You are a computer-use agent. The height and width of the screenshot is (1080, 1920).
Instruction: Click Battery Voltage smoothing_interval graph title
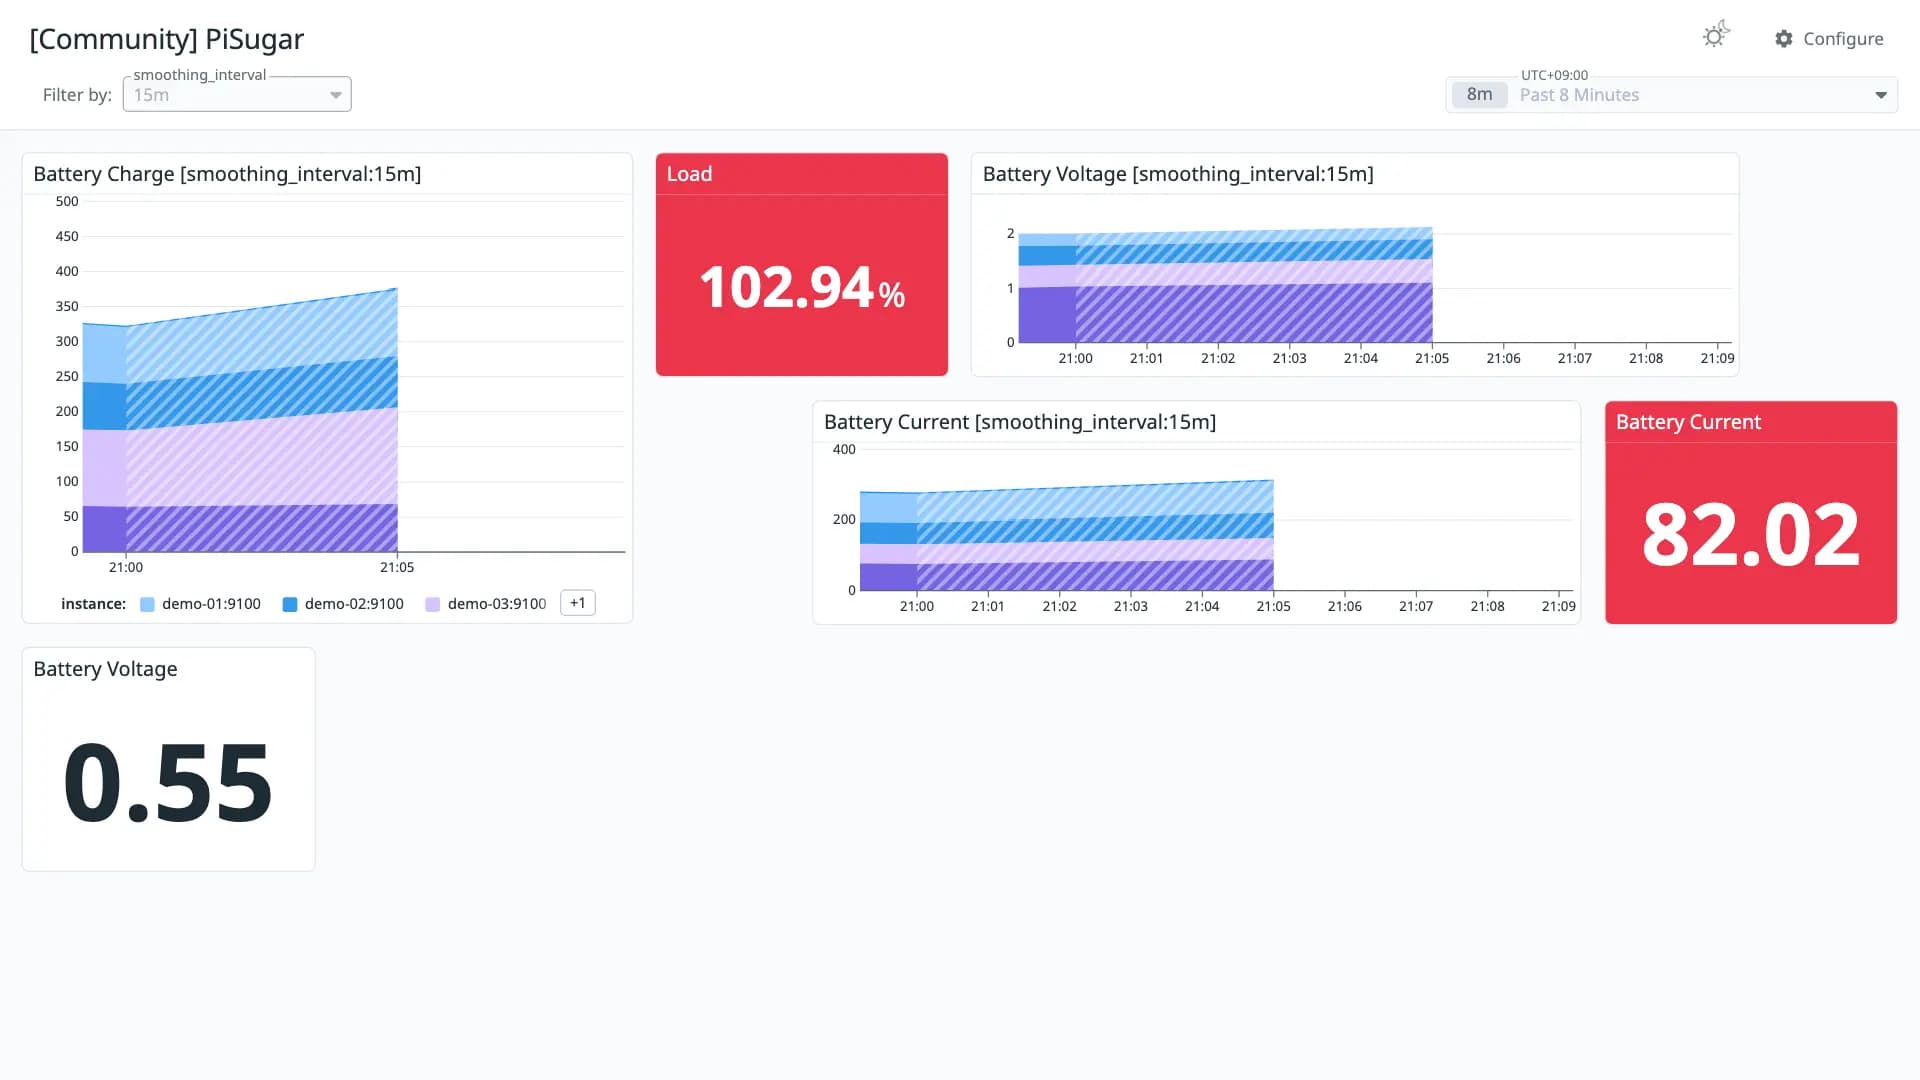(1178, 174)
